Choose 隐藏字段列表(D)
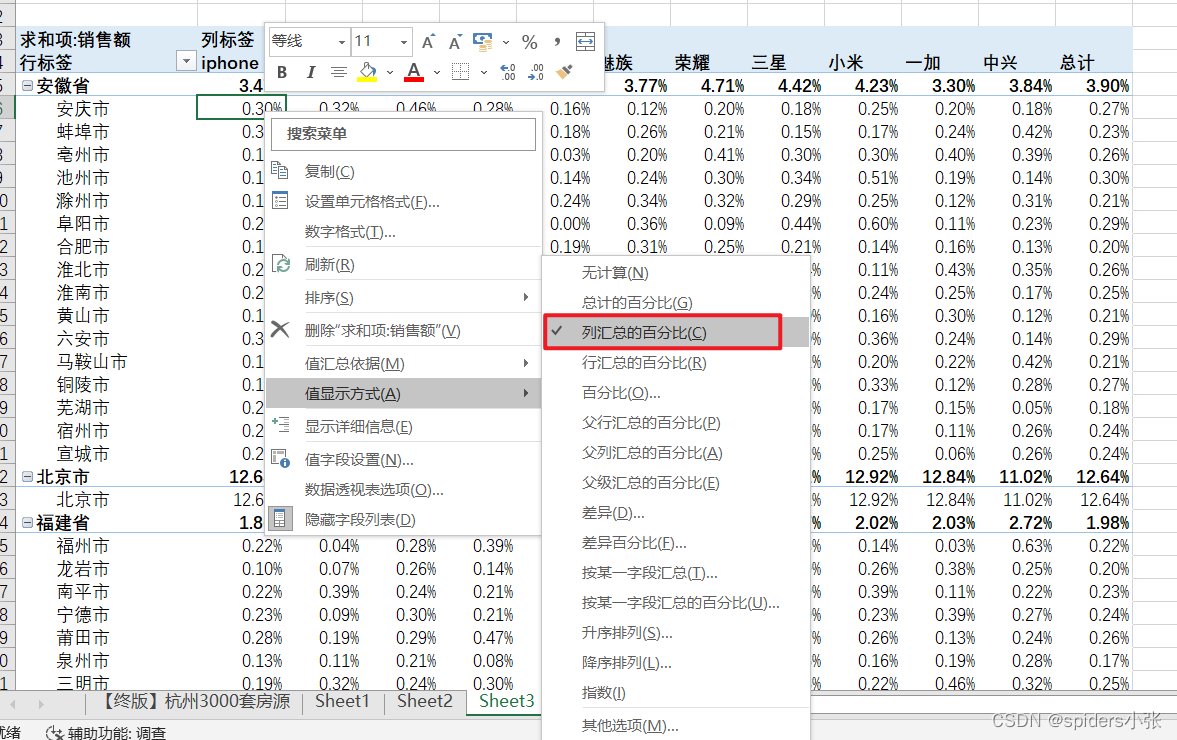Image resolution: width=1177 pixels, height=740 pixels. click(x=360, y=519)
